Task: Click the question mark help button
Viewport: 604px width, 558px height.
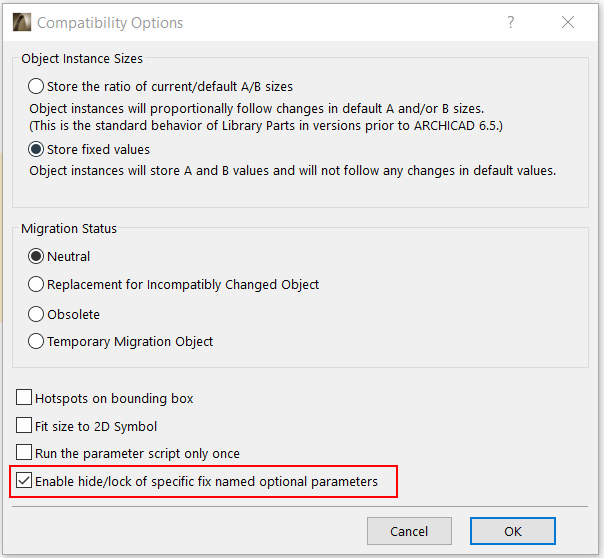Action: [511, 22]
